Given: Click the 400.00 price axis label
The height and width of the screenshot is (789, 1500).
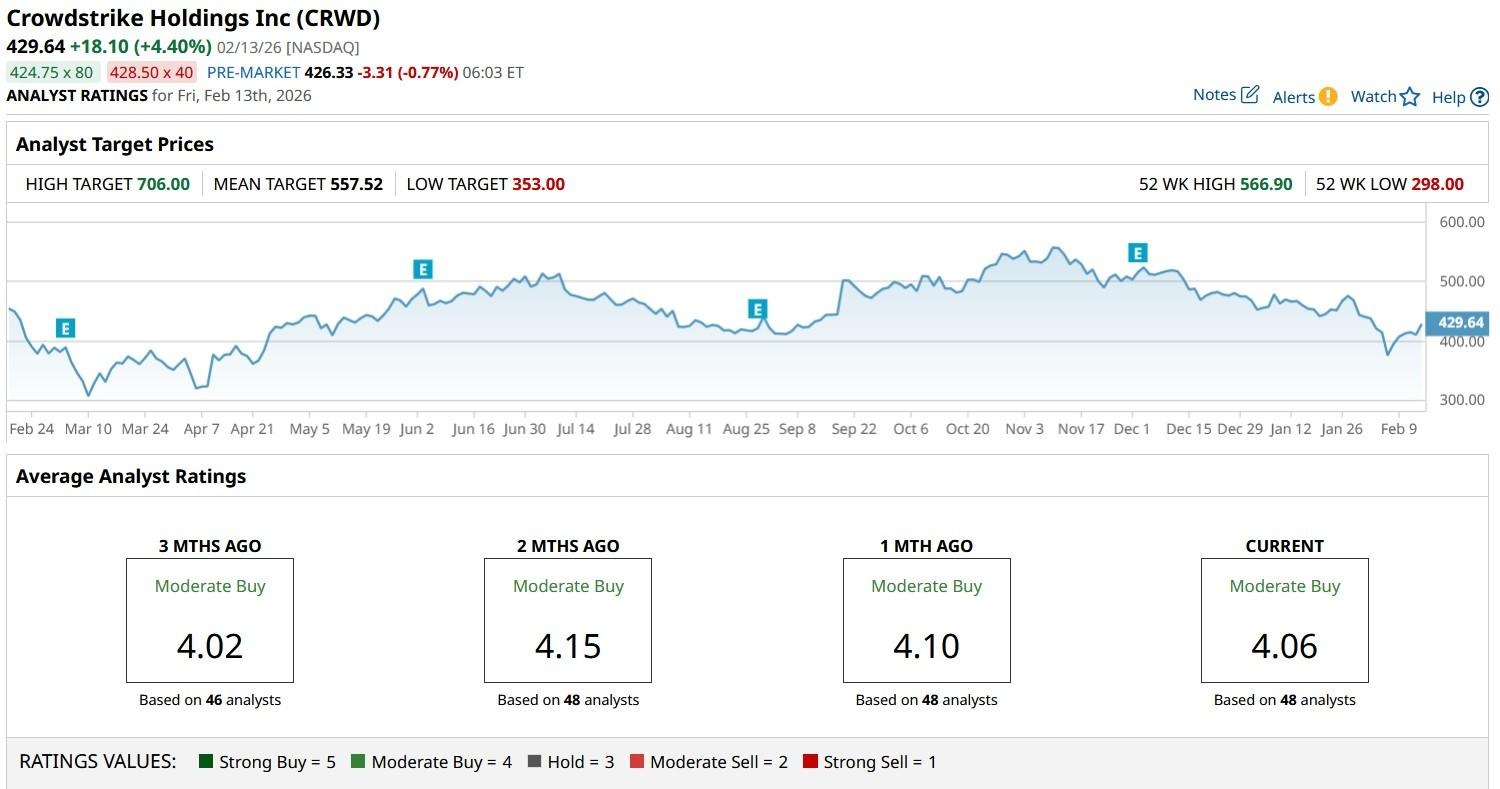Looking at the screenshot, I should (1462, 342).
